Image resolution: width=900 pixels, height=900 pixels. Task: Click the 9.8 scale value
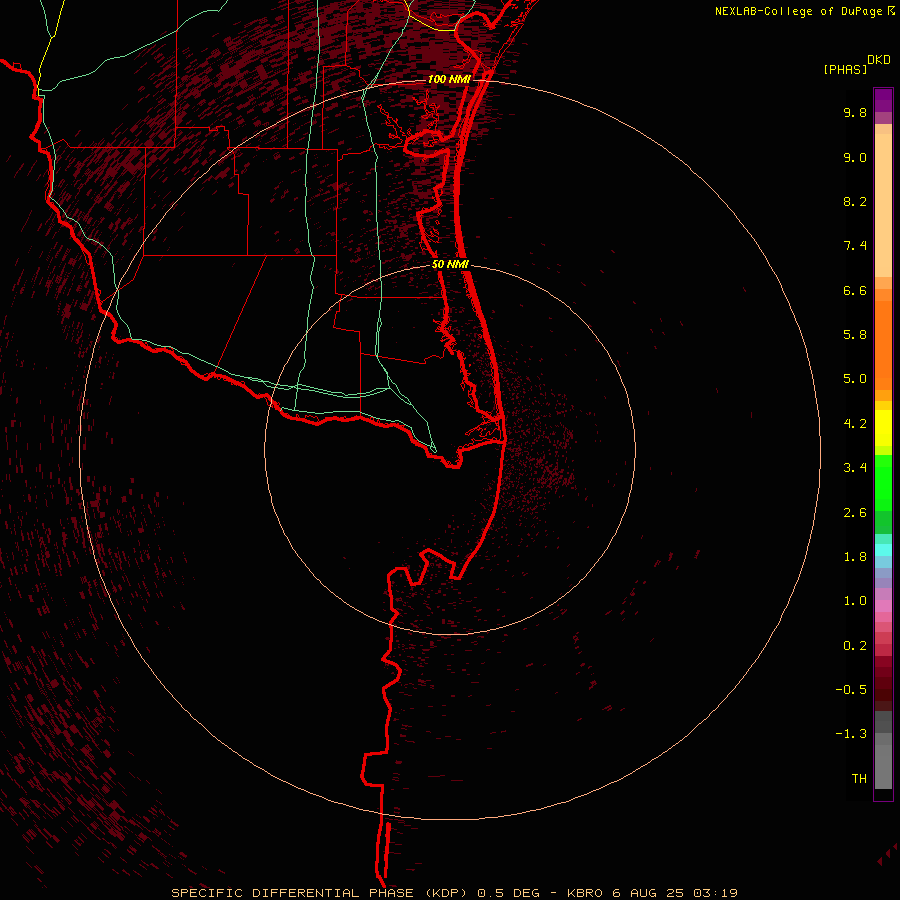tap(855, 113)
